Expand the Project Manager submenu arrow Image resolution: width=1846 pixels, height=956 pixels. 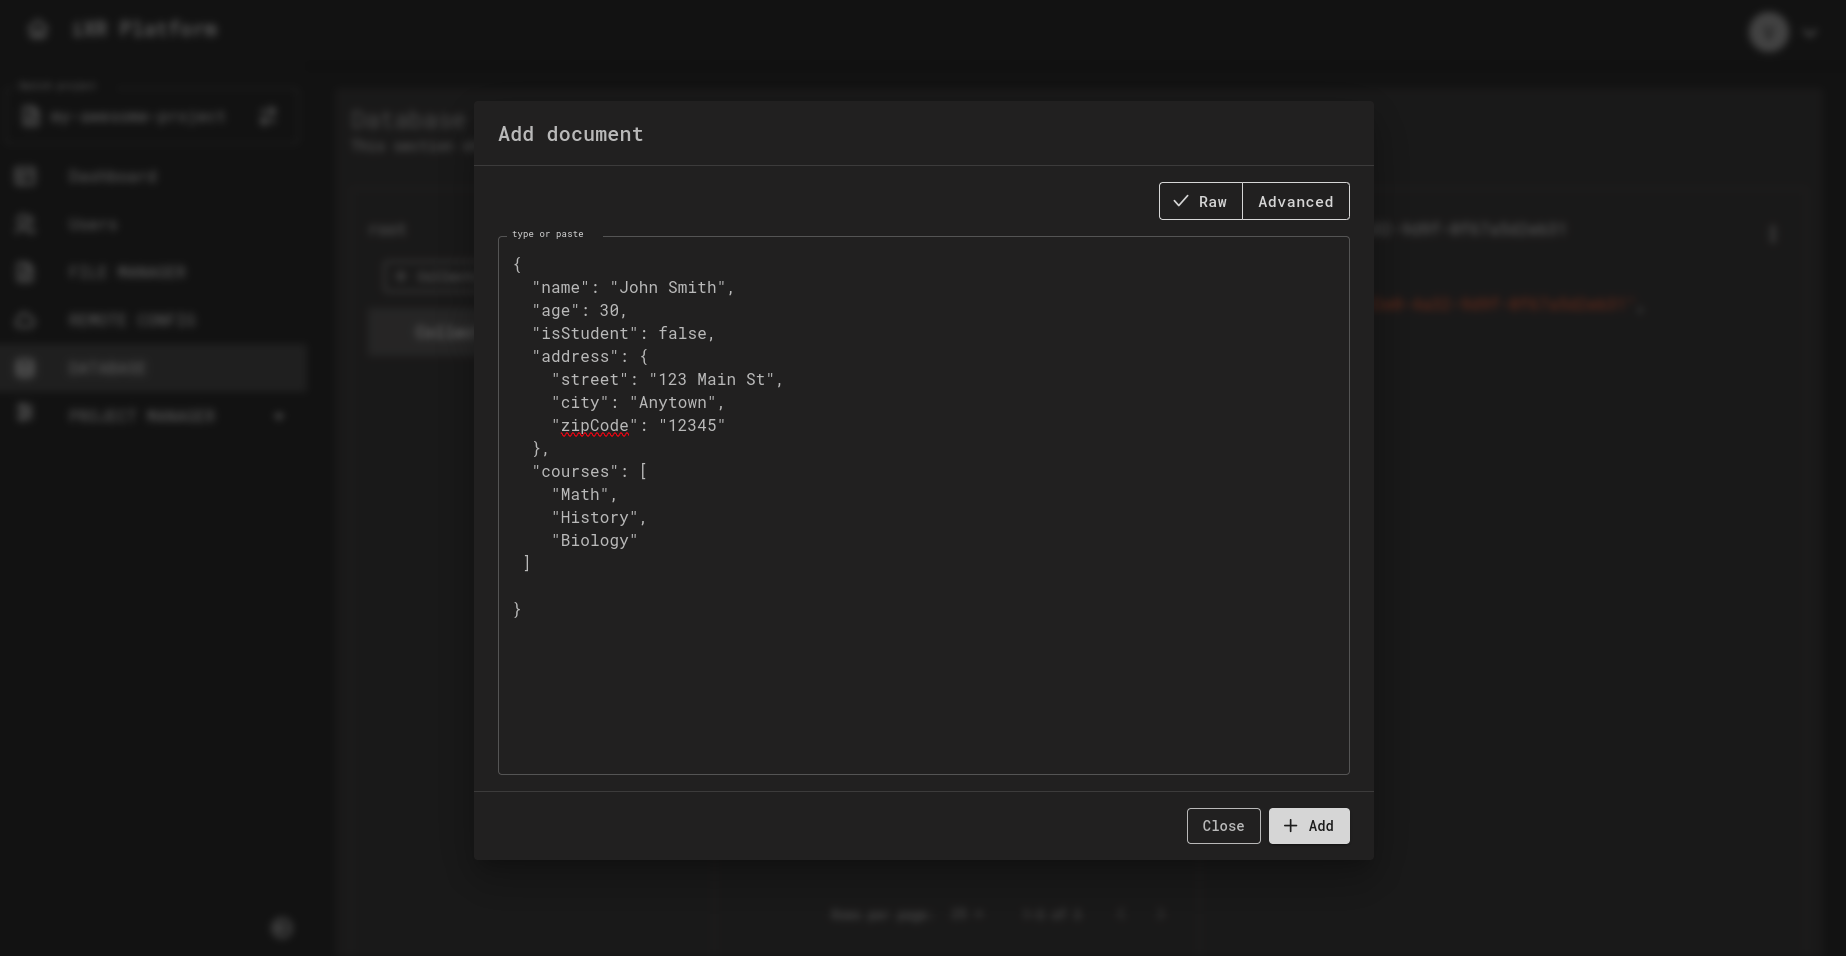(279, 416)
